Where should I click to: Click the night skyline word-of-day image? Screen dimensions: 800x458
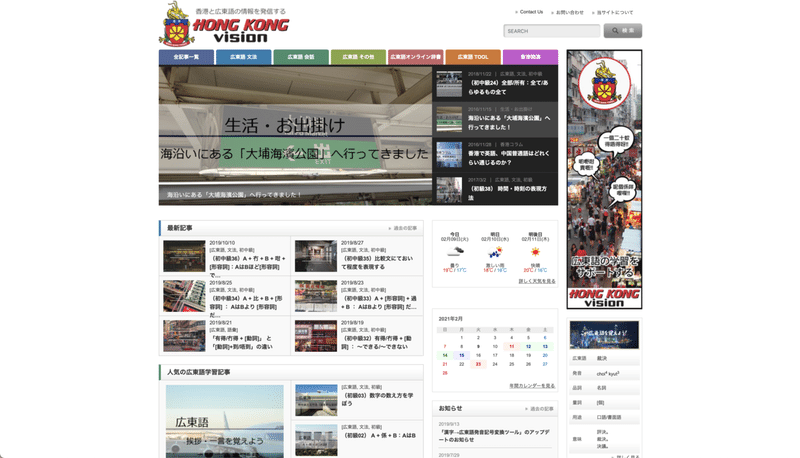pyautogui.click(x=604, y=335)
